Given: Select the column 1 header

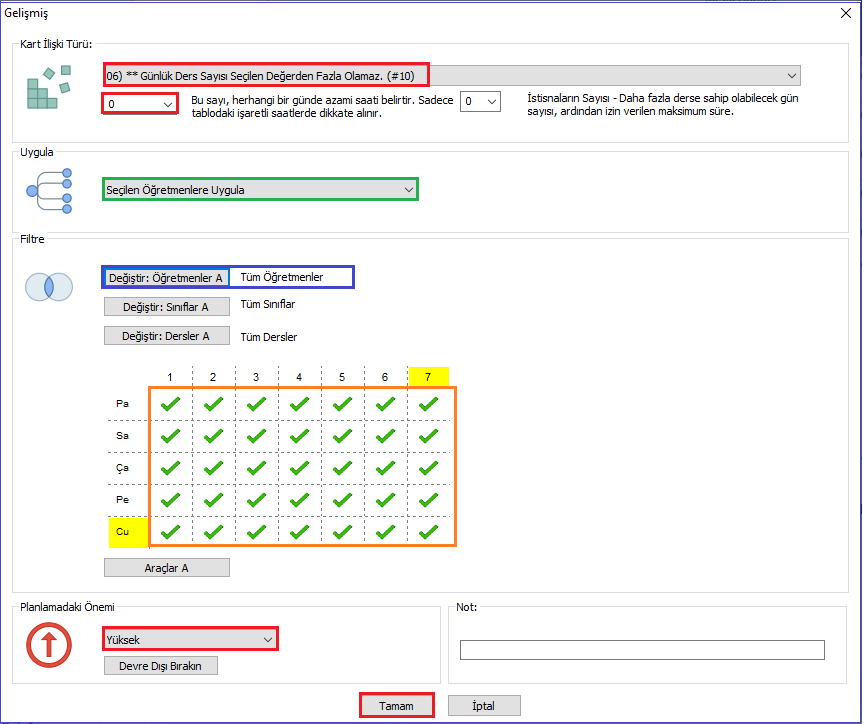Looking at the screenshot, I should point(170,377).
